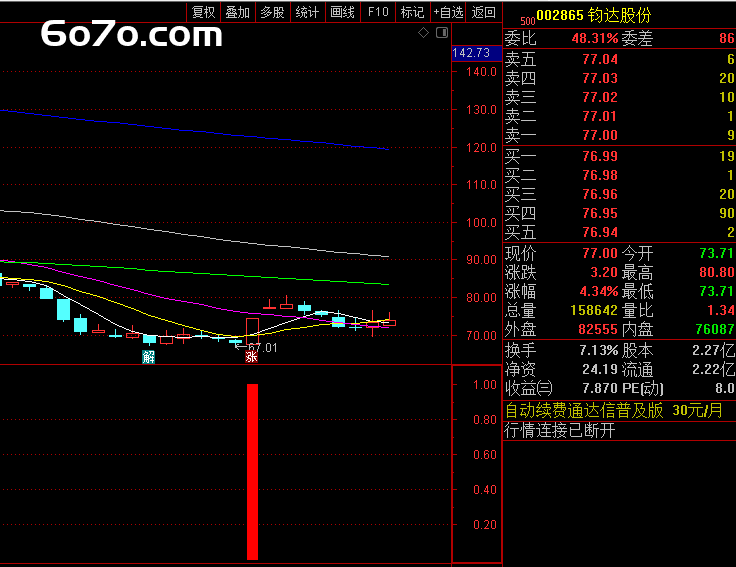This screenshot has width=736, height=567.
Task: Click the 卖三 price 77.02
Action: pyautogui.click(x=600, y=97)
